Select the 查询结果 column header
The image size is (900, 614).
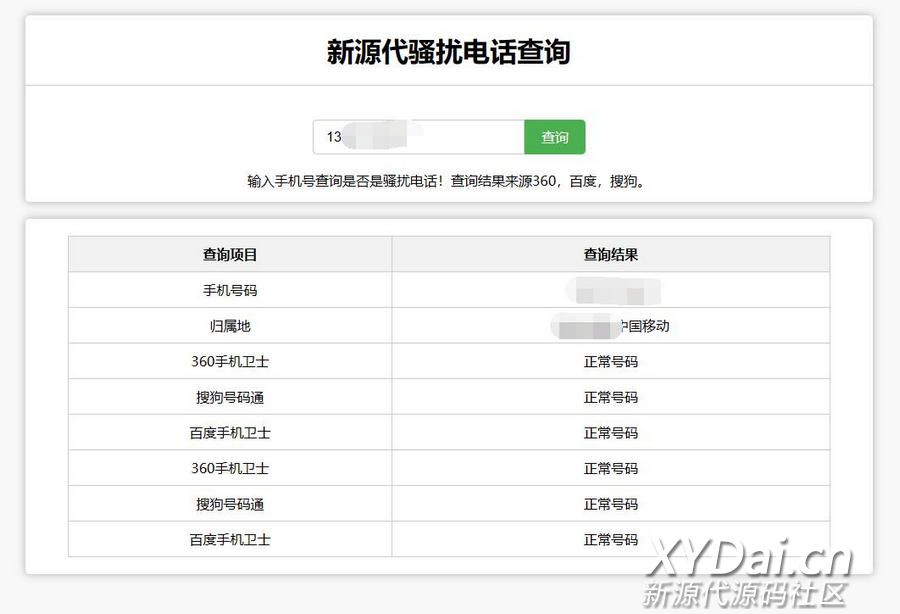click(x=610, y=255)
